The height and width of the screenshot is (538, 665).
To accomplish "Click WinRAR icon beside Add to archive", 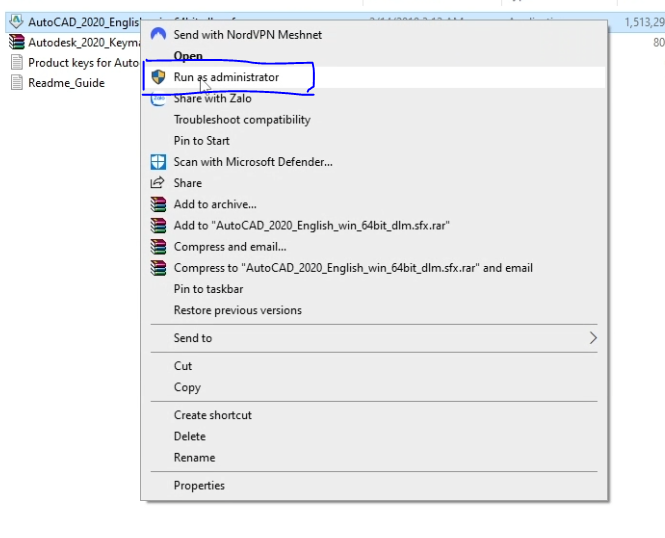I will point(158,204).
